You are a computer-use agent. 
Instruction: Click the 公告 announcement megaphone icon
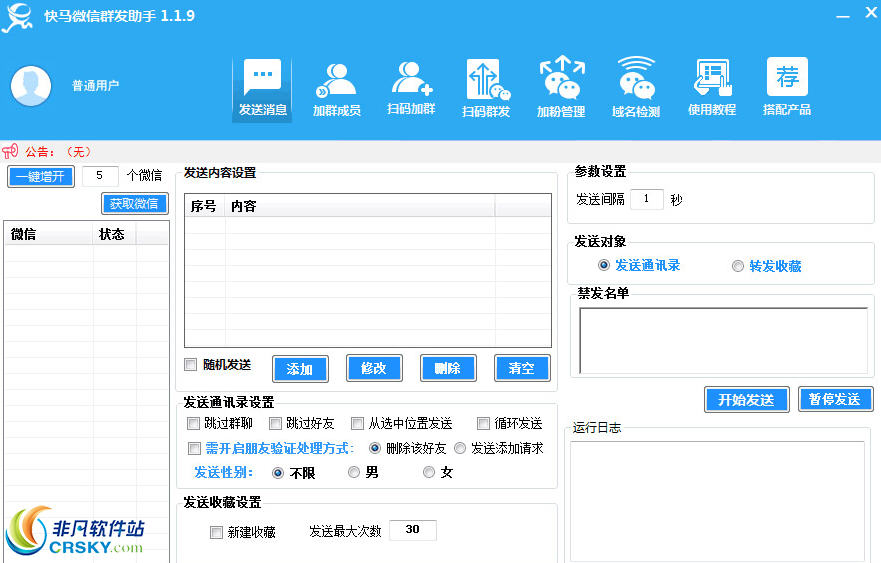10,151
